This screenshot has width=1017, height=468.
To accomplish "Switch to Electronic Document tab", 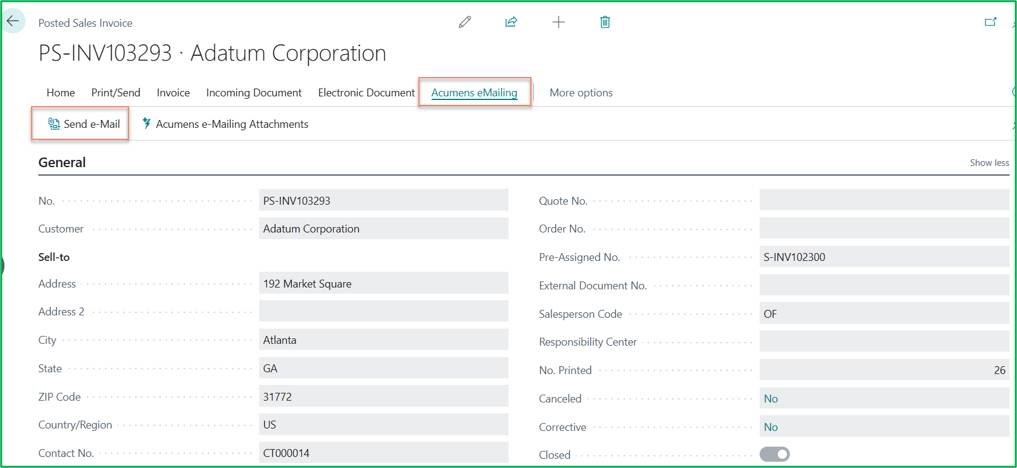I will (366, 93).
